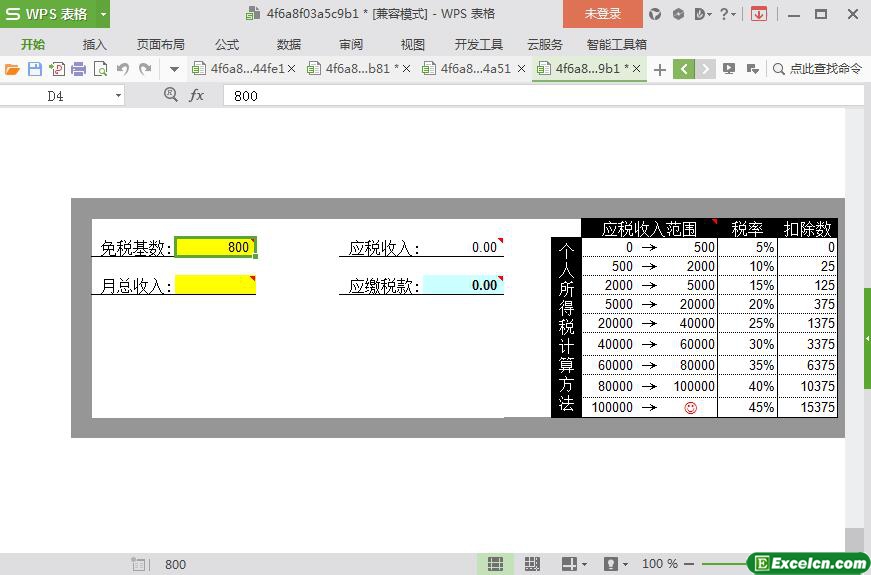Redo the last undone action

coord(145,69)
